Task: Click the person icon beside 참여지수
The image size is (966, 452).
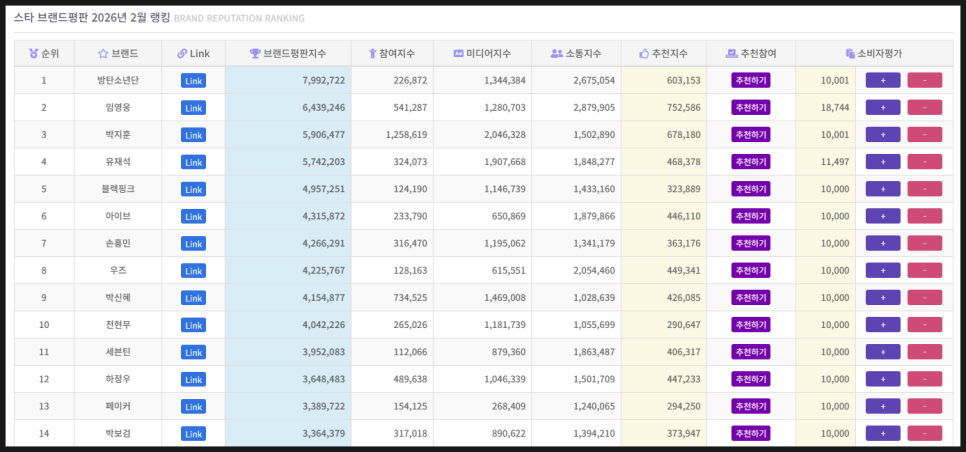Action: pyautogui.click(x=372, y=54)
